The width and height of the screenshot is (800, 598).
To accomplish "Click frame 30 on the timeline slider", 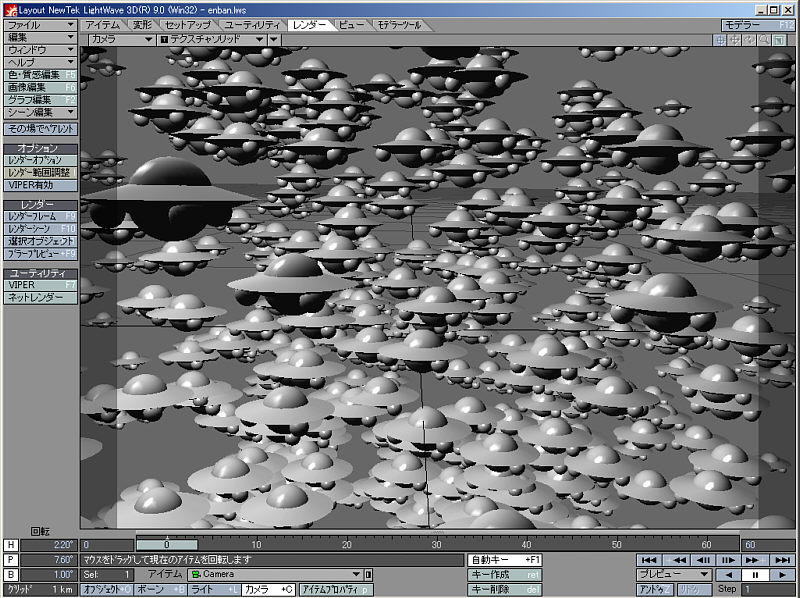I will tap(436, 545).
